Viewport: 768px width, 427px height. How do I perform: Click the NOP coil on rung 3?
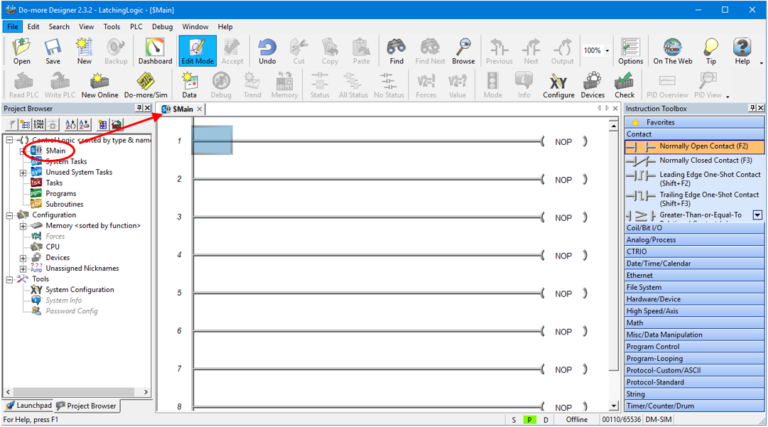pyautogui.click(x=563, y=218)
